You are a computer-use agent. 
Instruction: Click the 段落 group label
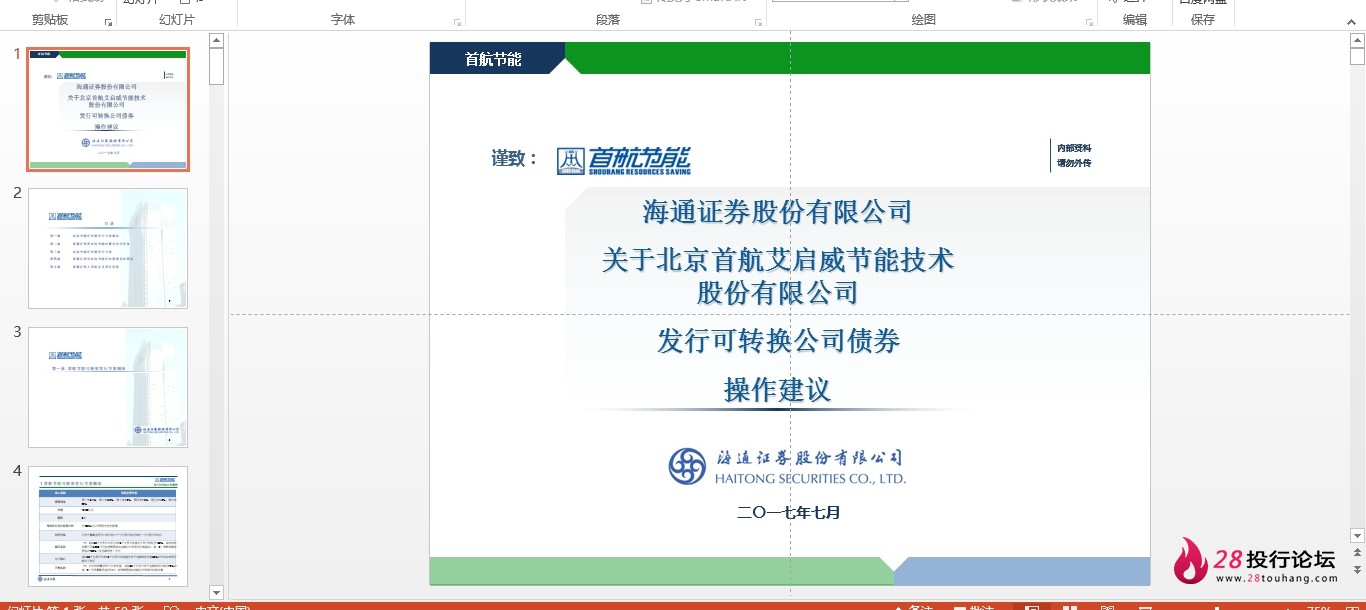pyautogui.click(x=608, y=20)
